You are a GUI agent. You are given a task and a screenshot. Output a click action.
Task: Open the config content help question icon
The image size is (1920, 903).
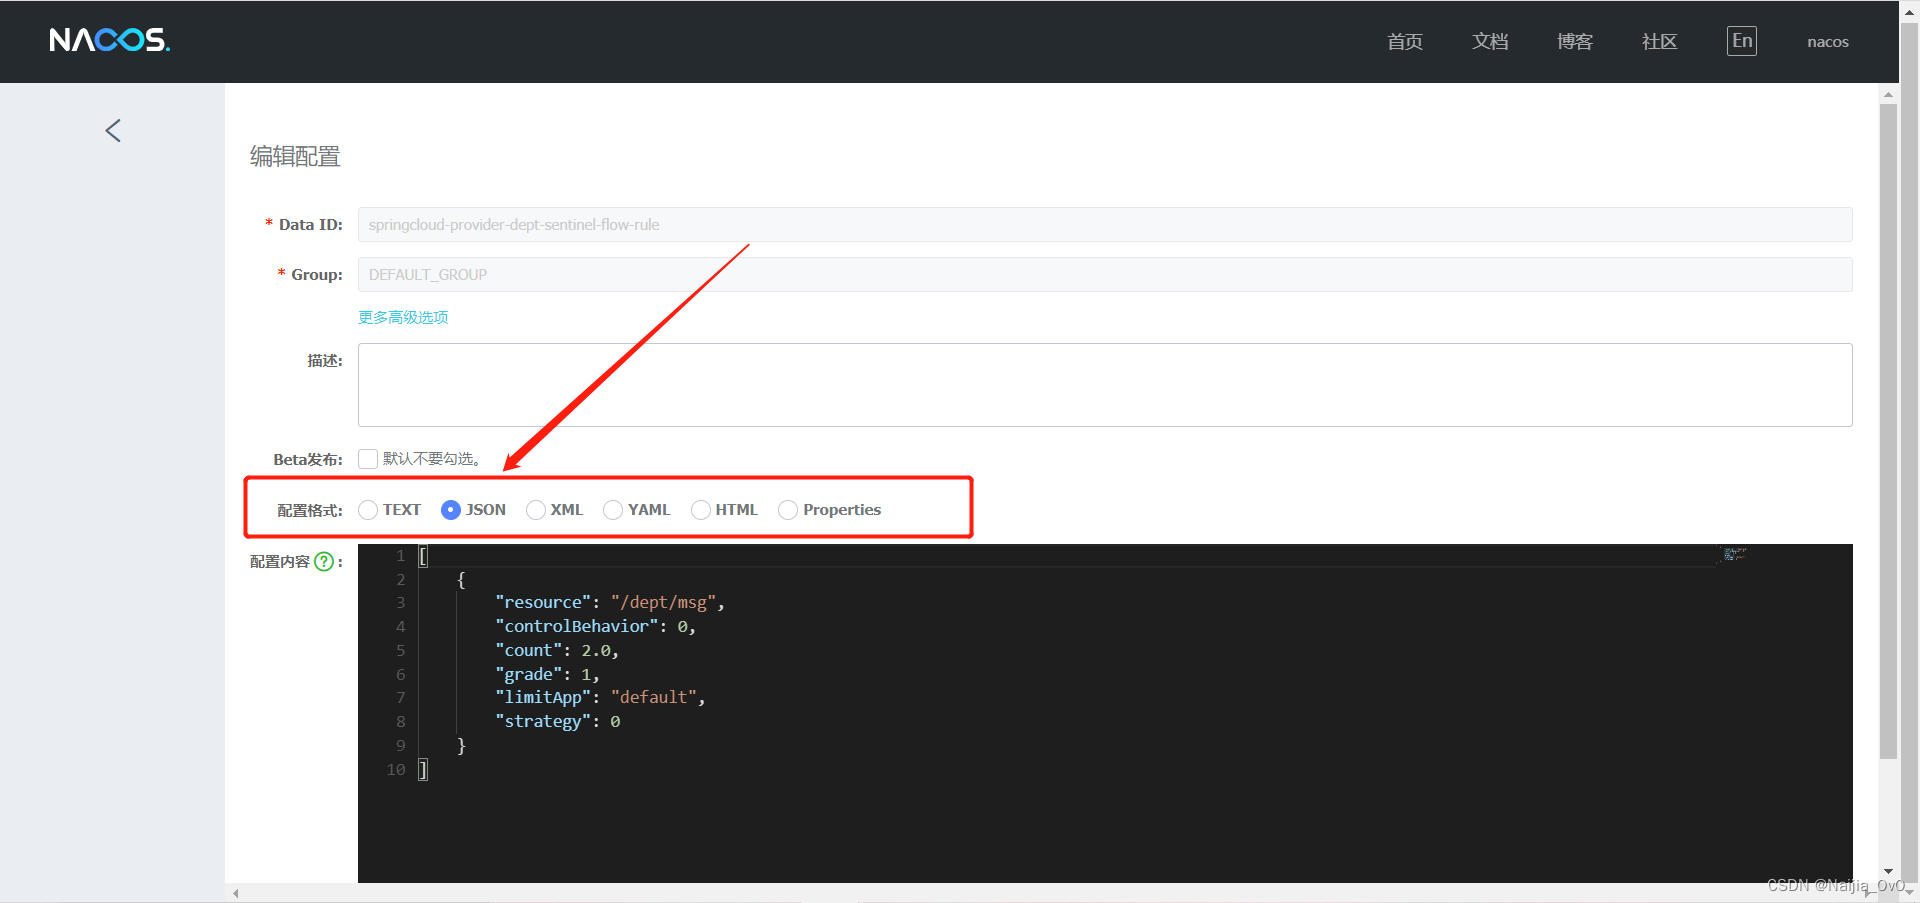pyautogui.click(x=324, y=562)
